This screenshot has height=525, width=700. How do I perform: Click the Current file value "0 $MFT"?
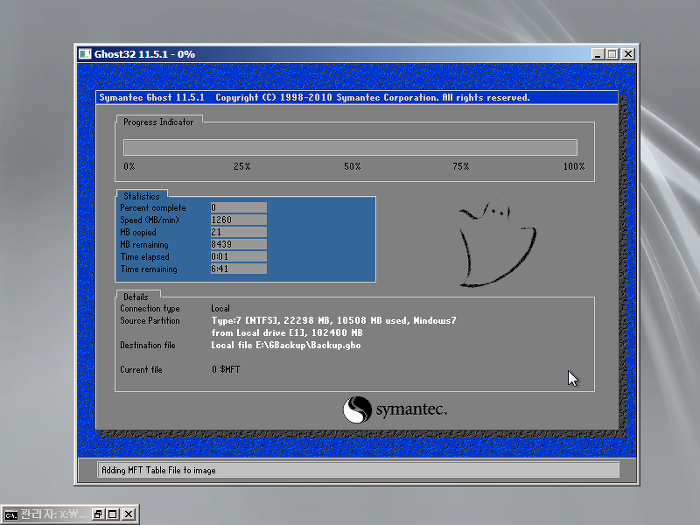point(226,370)
